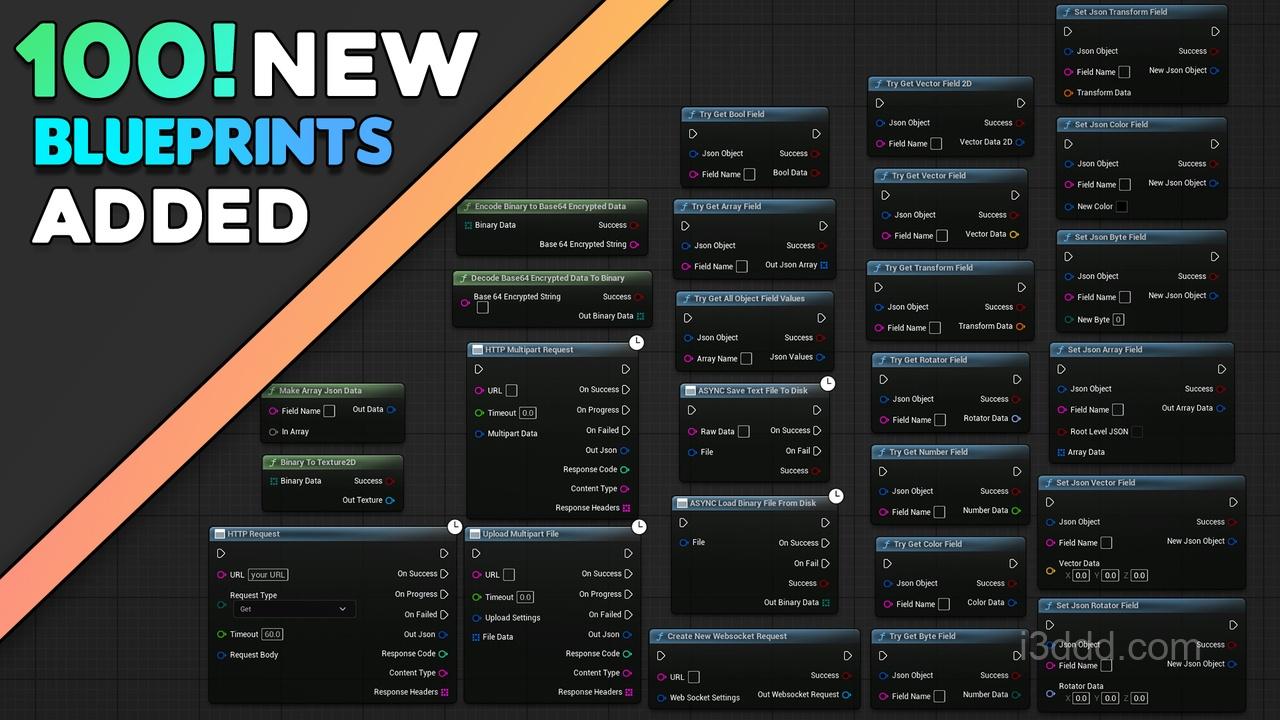Click Out Binary Data pin on ASYNC Load Binary File
The height and width of the screenshot is (720, 1280).
click(x=825, y=603)
